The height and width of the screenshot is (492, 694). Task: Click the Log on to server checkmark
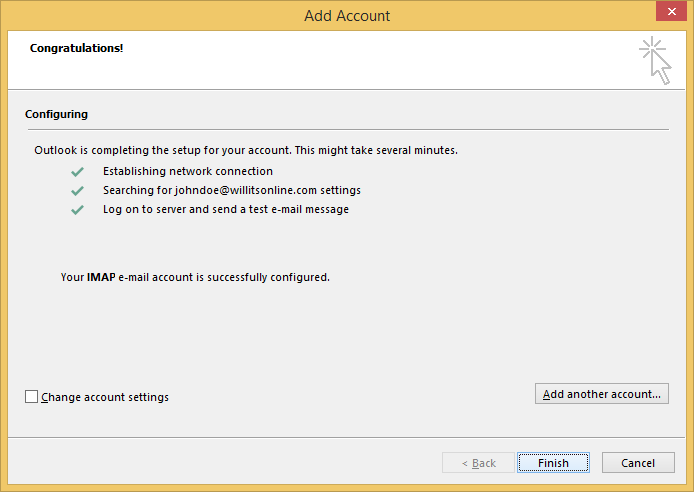(77, 210)
